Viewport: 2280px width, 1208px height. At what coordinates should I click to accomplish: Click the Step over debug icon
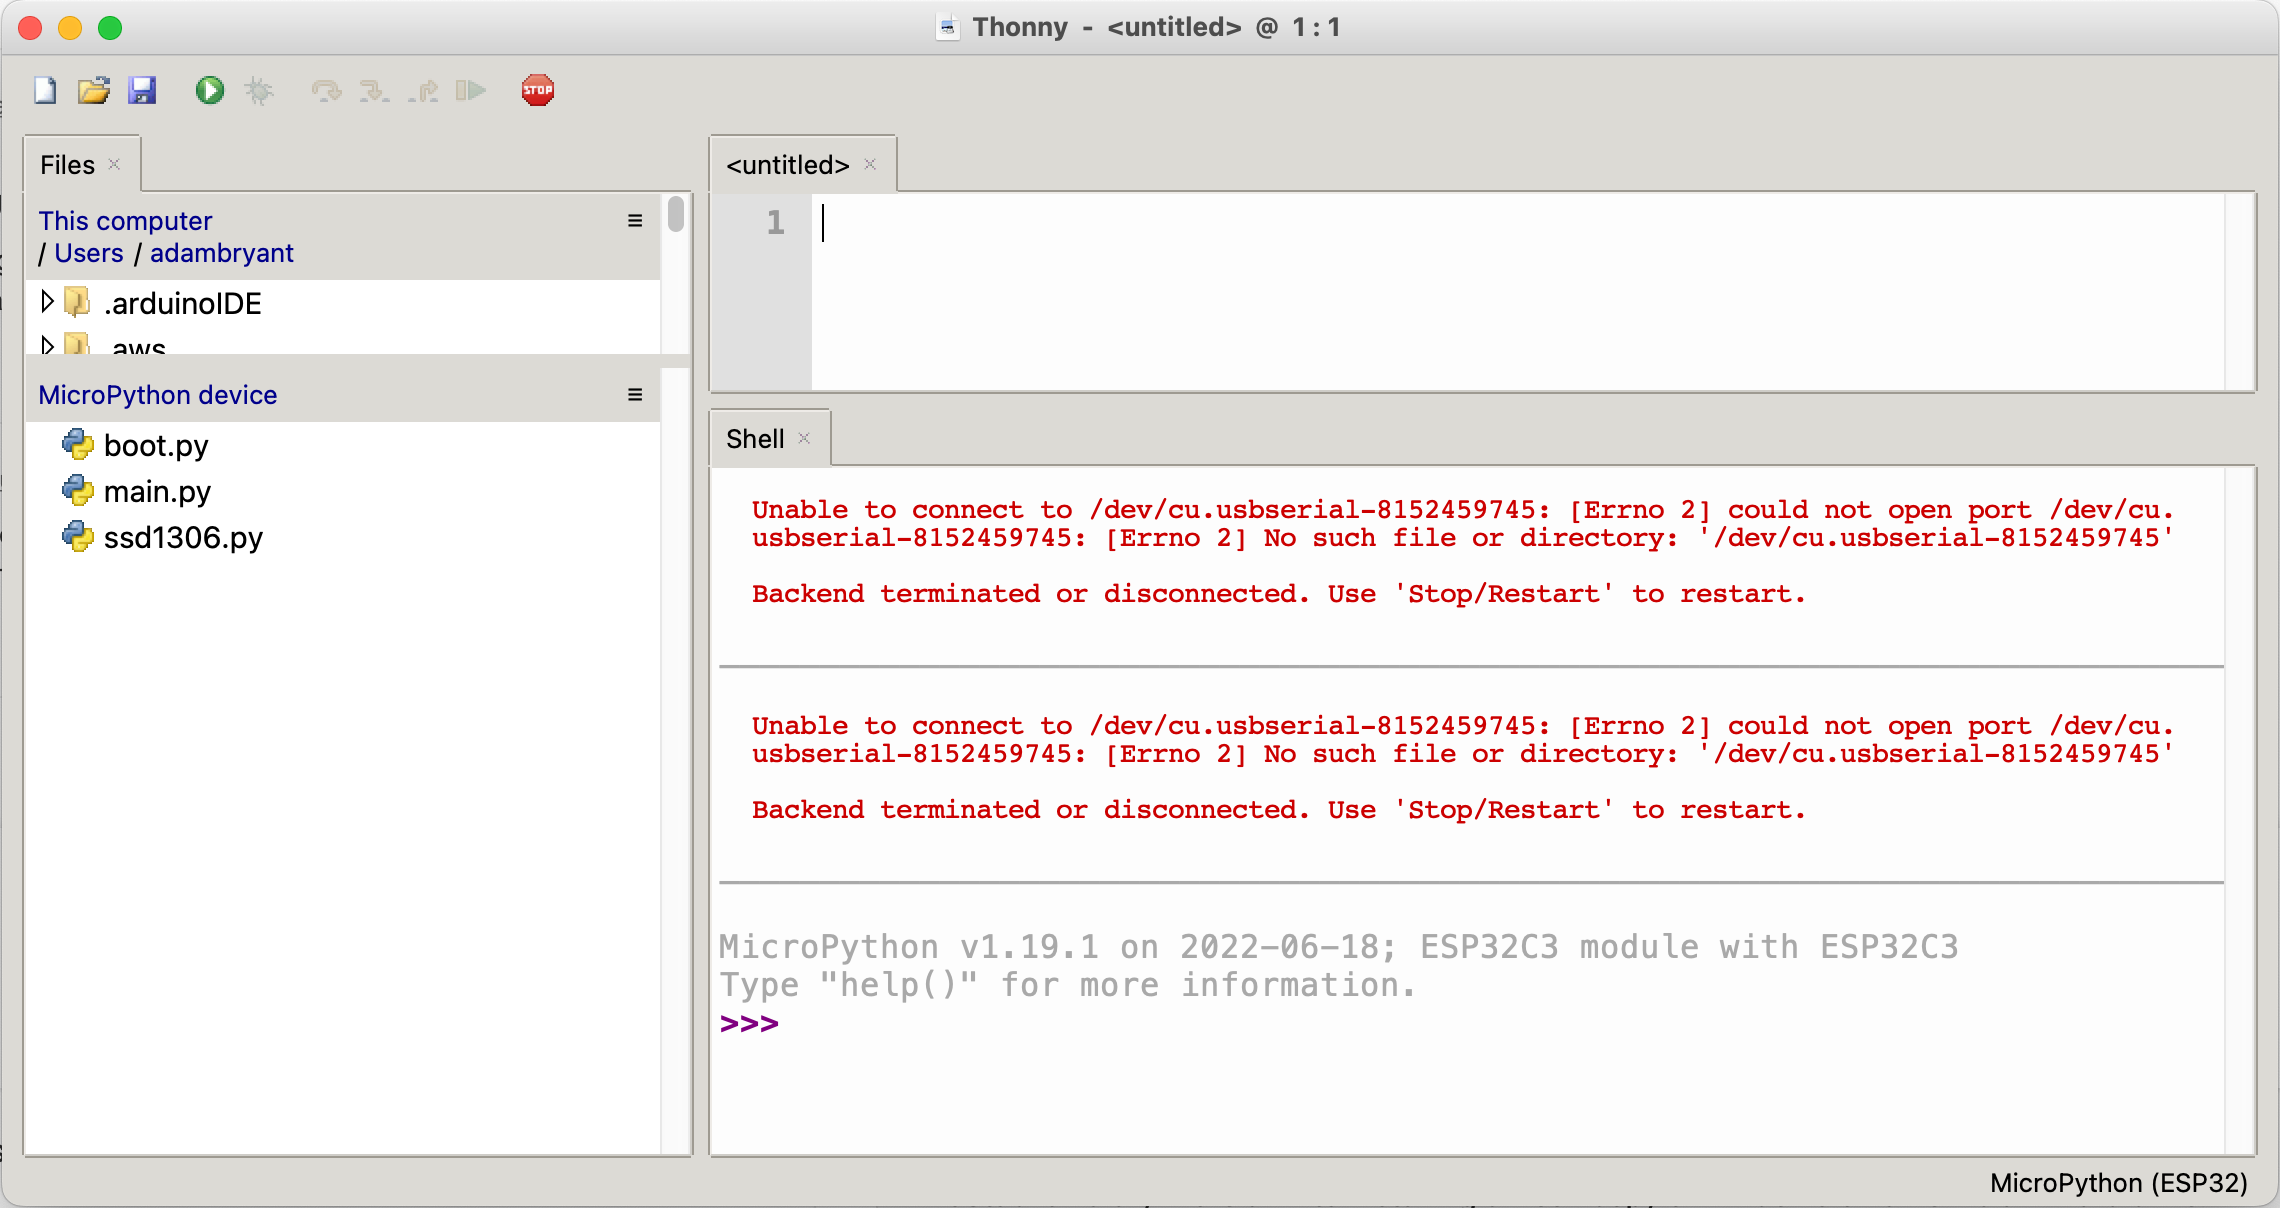[326, 91]
